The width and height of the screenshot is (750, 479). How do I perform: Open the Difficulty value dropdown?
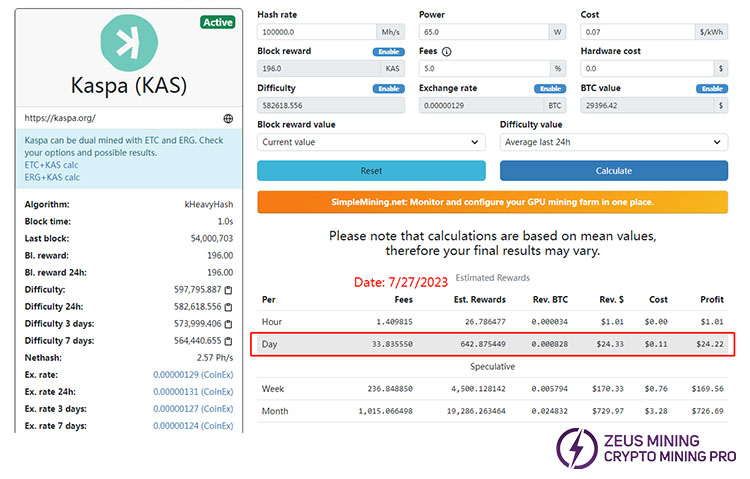[x=613, y=143]
